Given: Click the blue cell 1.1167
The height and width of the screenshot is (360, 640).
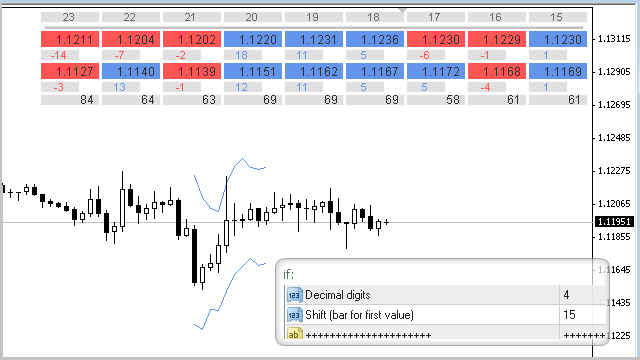Looking at the screenshot, I should tap(375, 71).
